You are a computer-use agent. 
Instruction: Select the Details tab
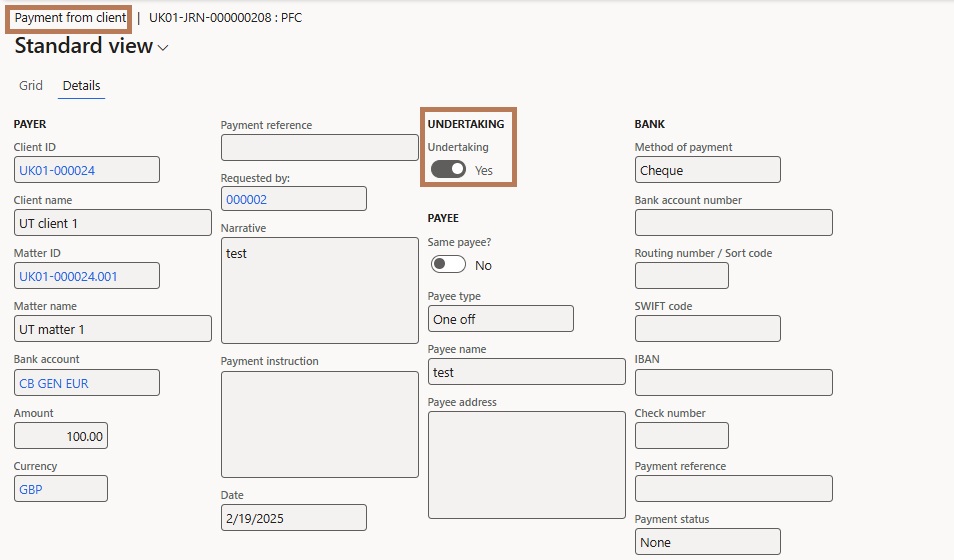(x=82, y=85)
